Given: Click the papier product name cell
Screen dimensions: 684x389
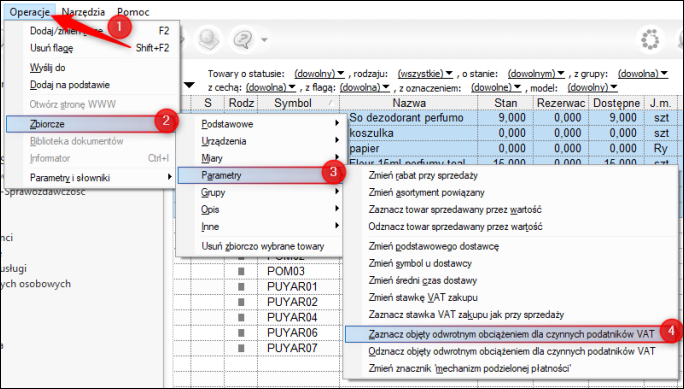Looking at the screenshot, I should pyautogui.click(x=413, y=149).
